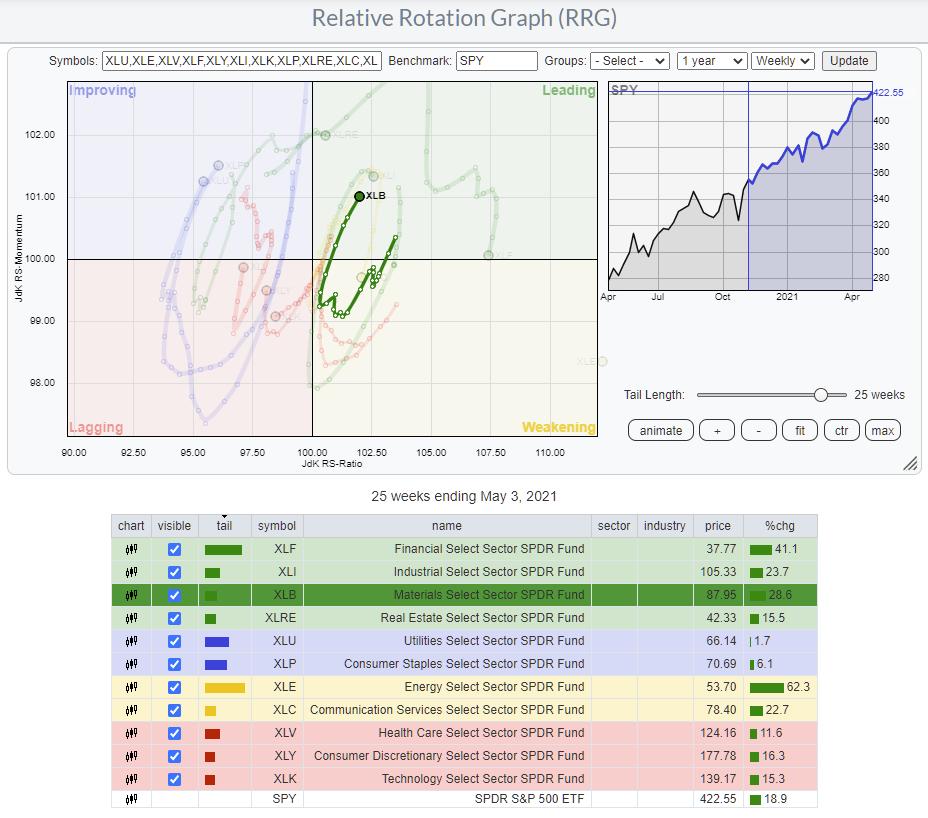Open the Weekly timeframe dropdown
Screen dimensions: 928x818
pos(783,61)
